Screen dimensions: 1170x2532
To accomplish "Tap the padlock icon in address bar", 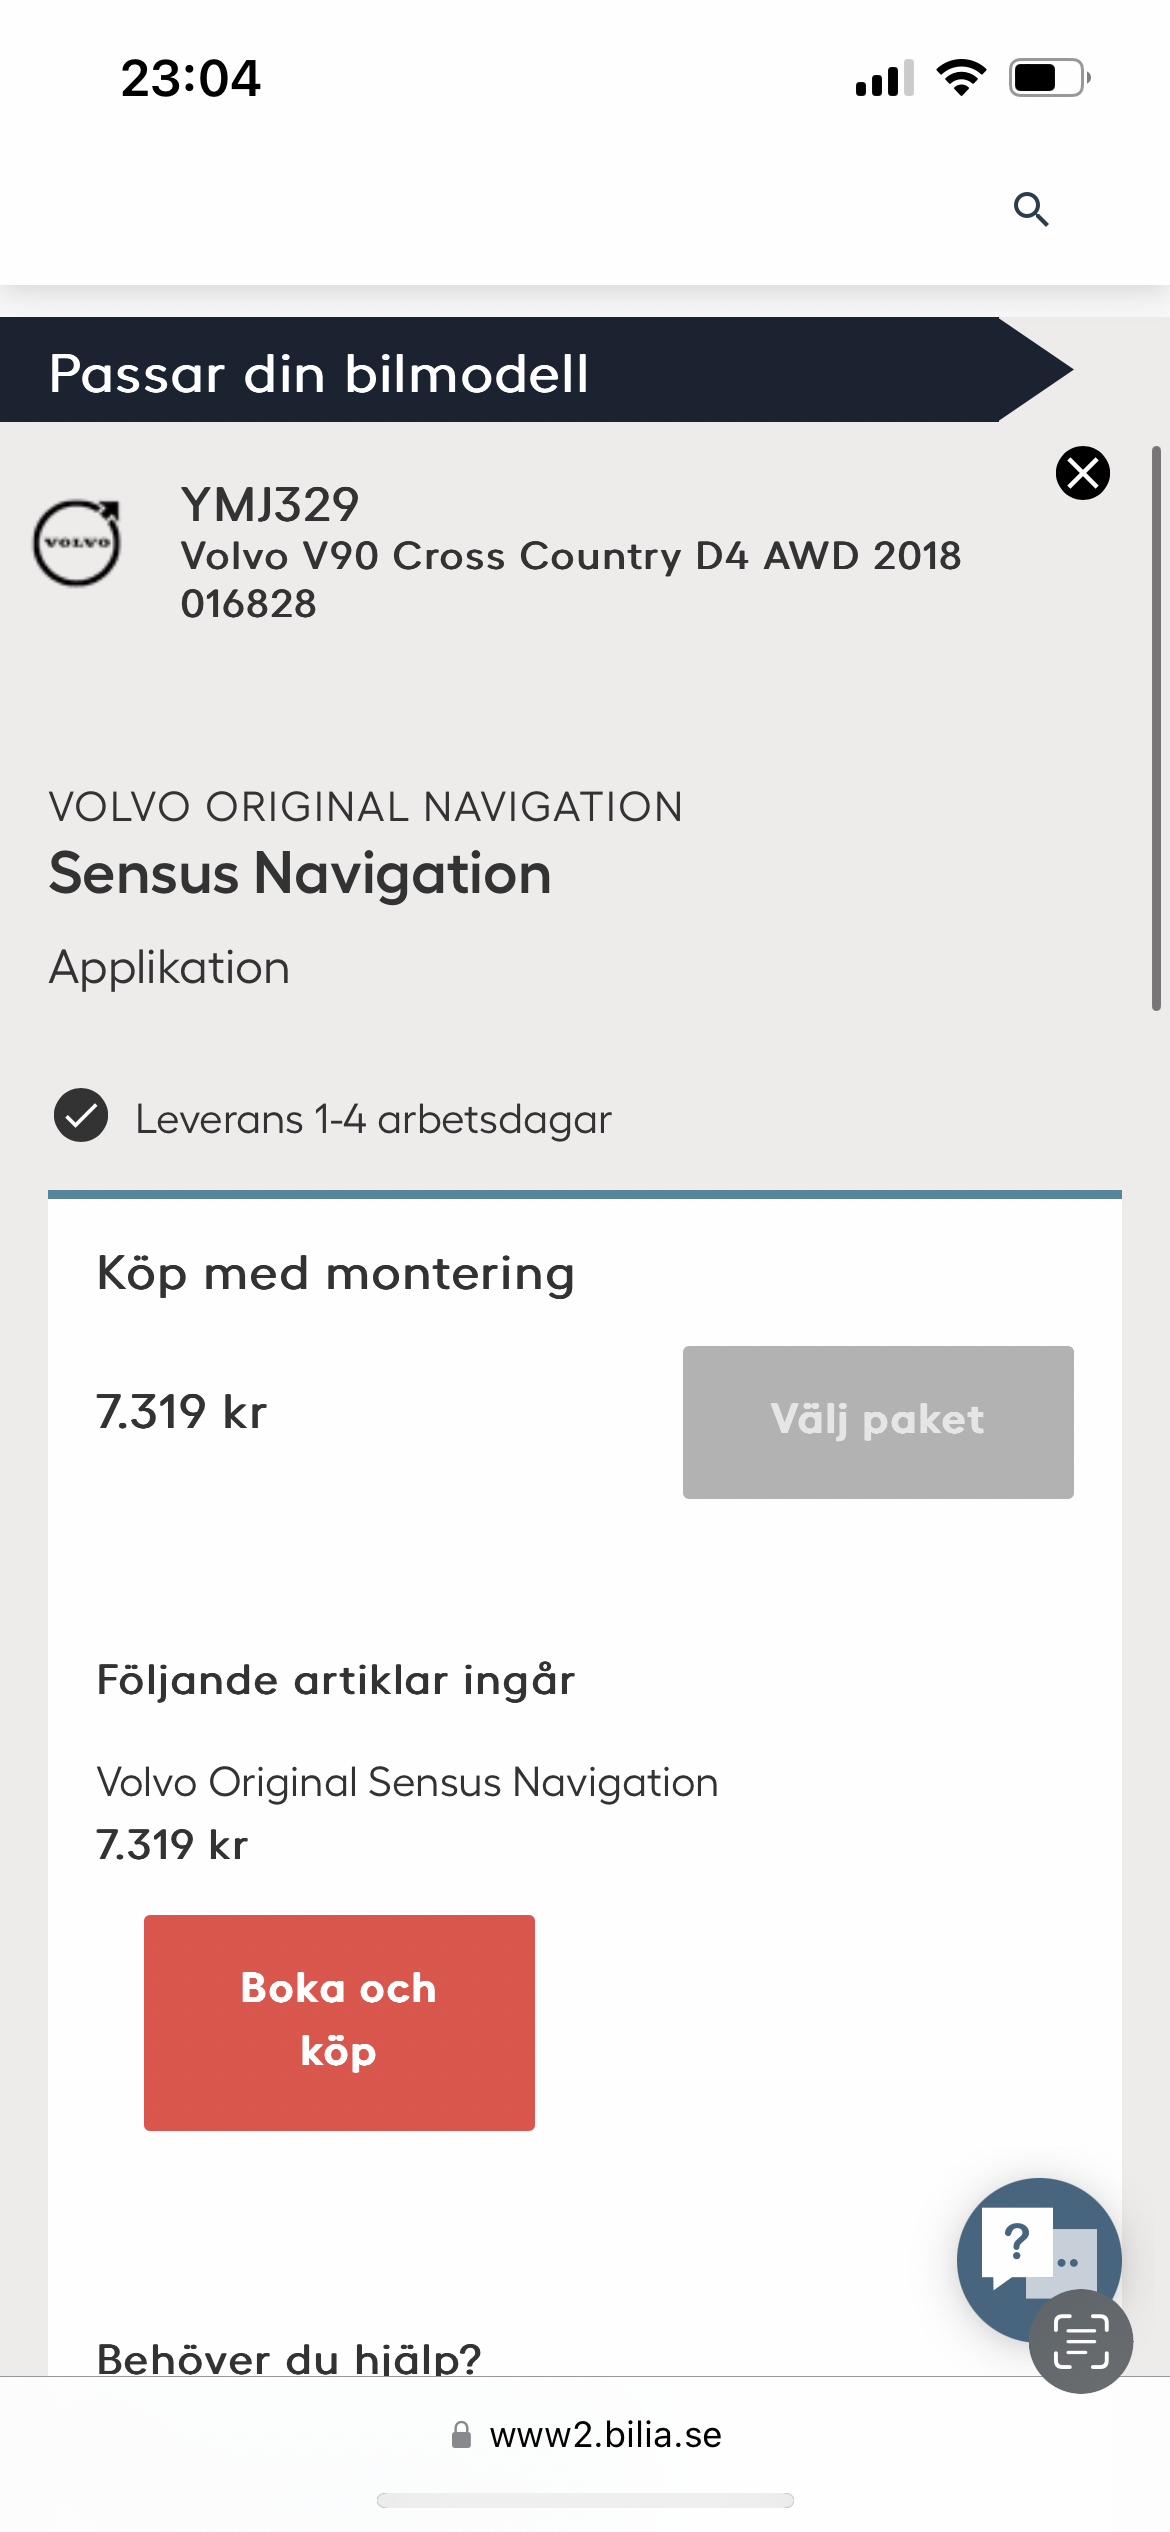I will (x=461, y=2434).
